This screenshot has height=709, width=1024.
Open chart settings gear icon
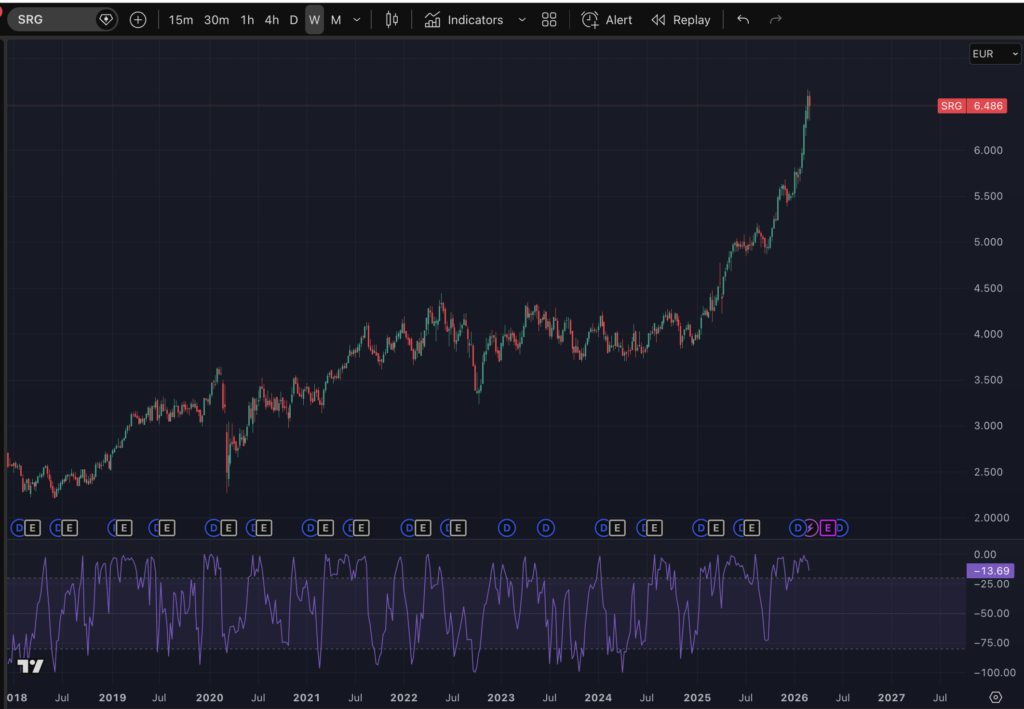[x=995, y=697]
